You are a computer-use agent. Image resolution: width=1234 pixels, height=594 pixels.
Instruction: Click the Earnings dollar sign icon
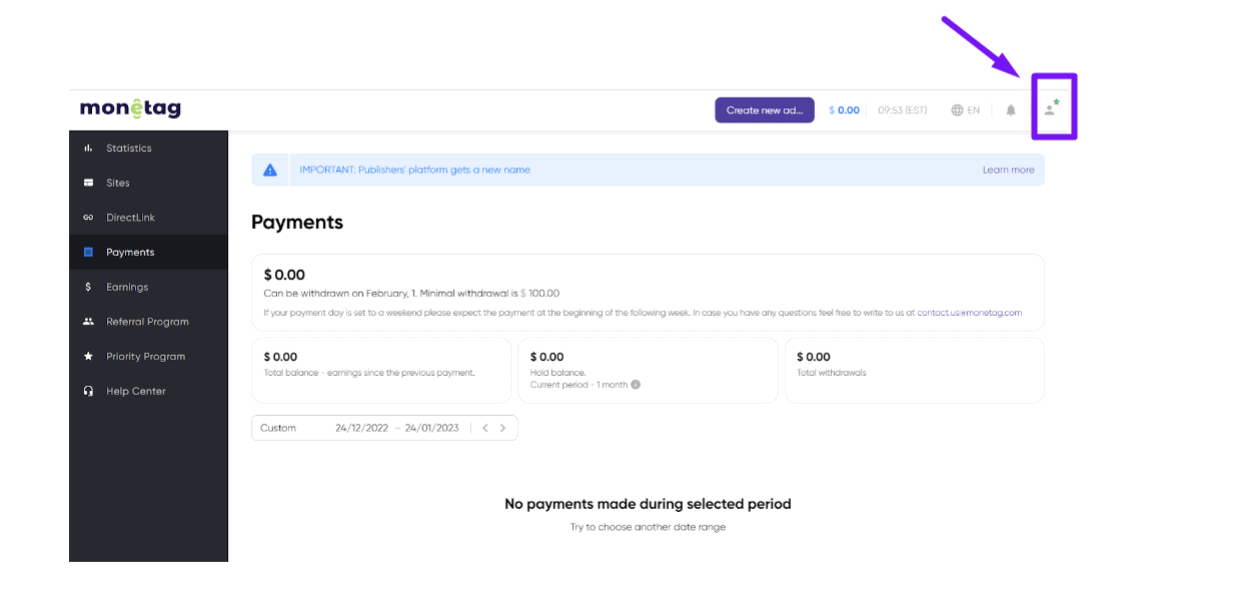point(88,287)
